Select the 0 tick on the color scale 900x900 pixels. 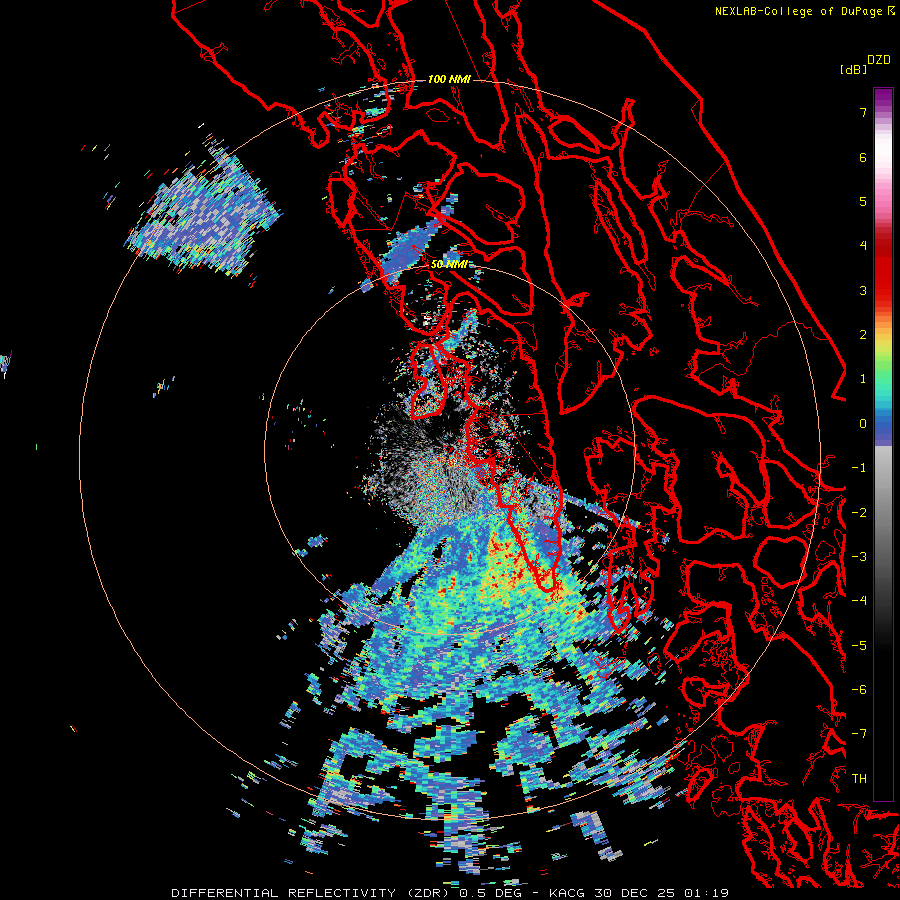[x=863, y=424]
